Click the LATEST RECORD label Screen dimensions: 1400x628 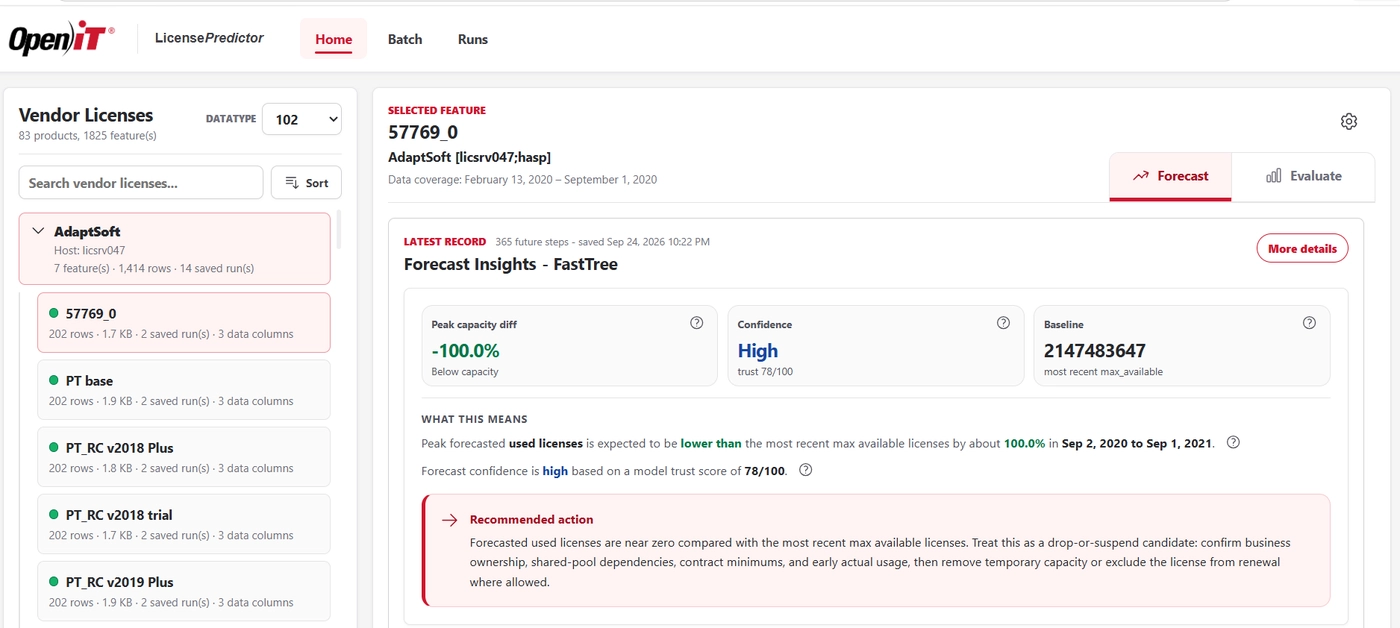point(445,242)
